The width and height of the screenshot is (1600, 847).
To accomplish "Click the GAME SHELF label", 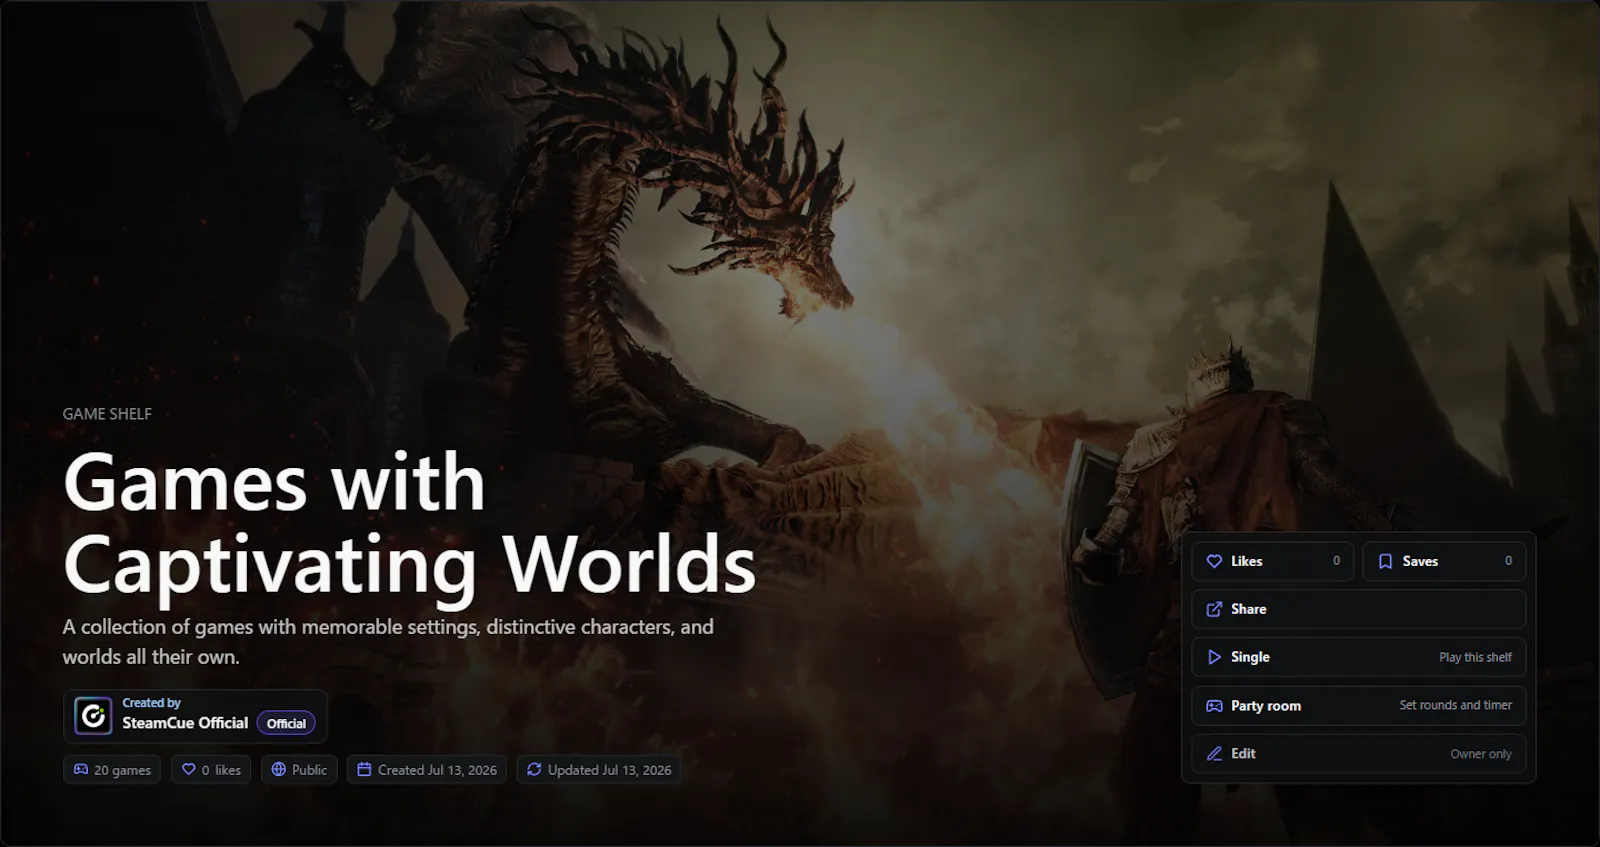I will pyautogui.click(x=107, y=414).
